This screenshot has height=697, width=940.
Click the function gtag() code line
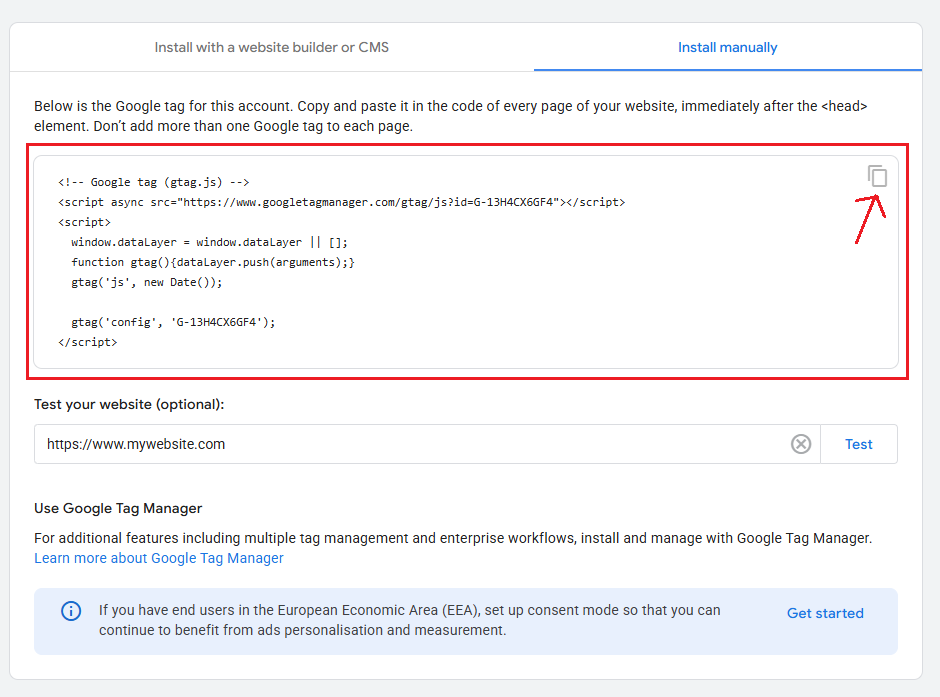coord(213,262)
